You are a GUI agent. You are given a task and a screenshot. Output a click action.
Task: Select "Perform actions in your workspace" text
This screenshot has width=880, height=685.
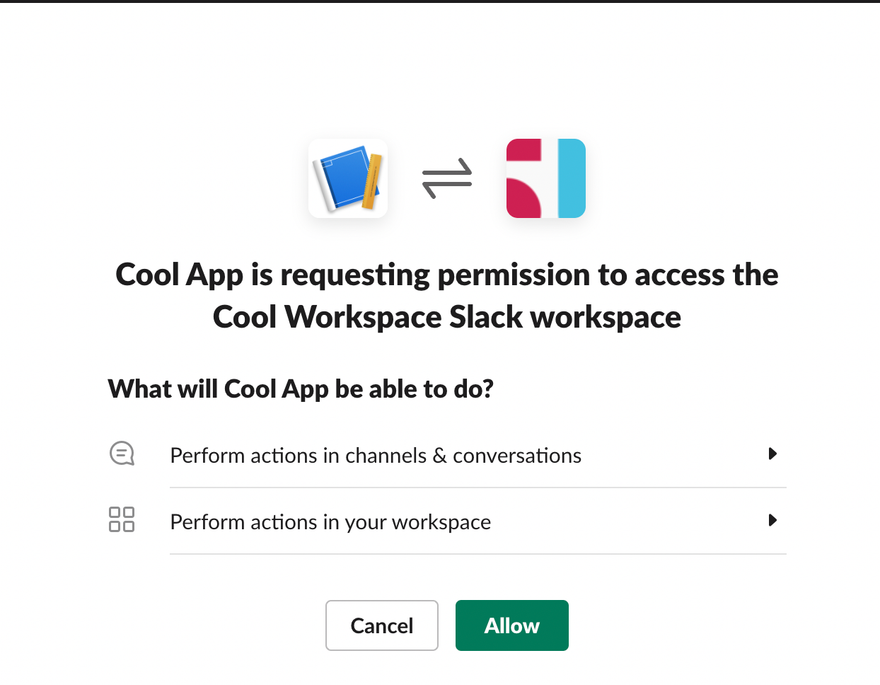tap(330, 522)
